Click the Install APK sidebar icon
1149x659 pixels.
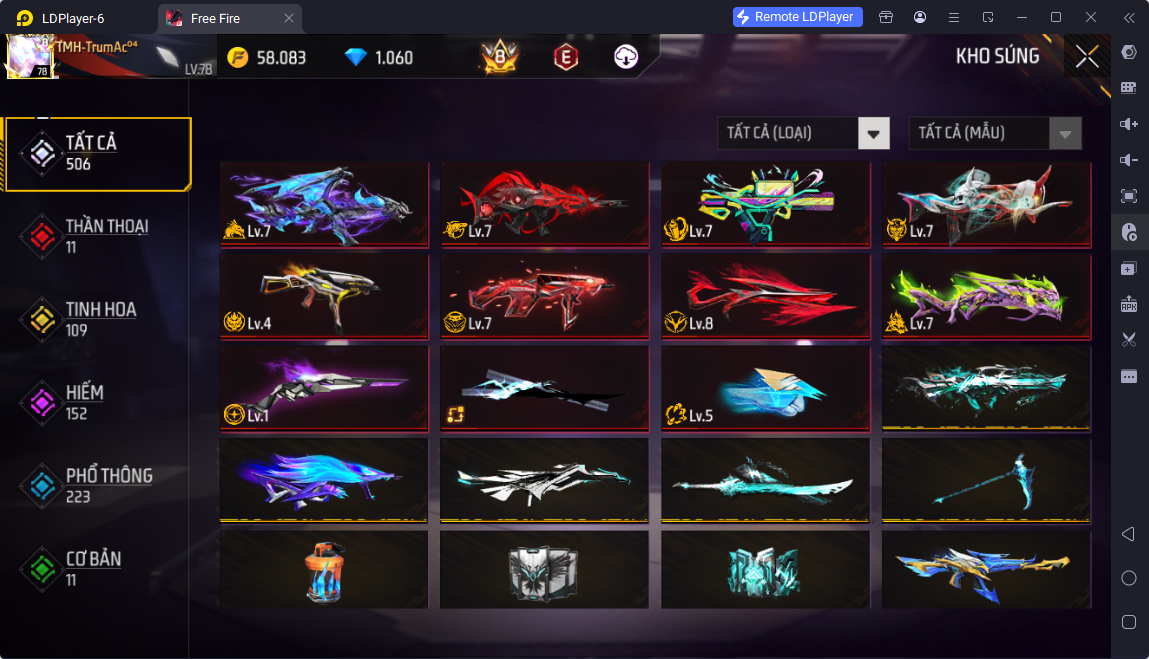[1129, 303]
